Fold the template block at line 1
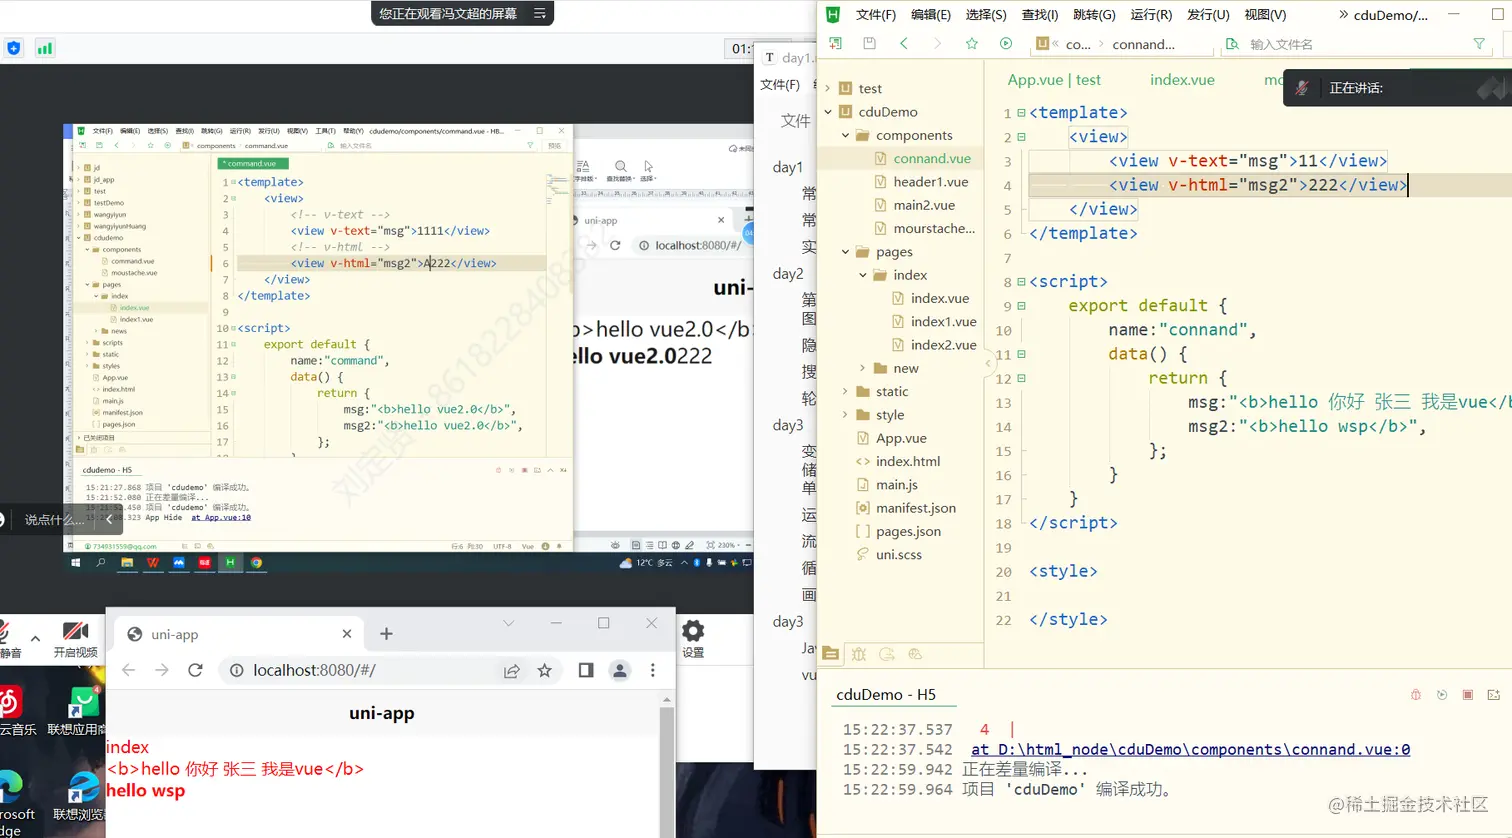The width and height of the screenshot is (1512, 838). 1021,113
